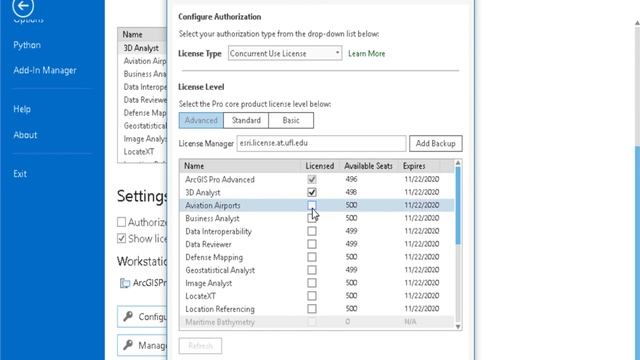Uncheck the Show license checkbox under Settings

pos(121,238)
